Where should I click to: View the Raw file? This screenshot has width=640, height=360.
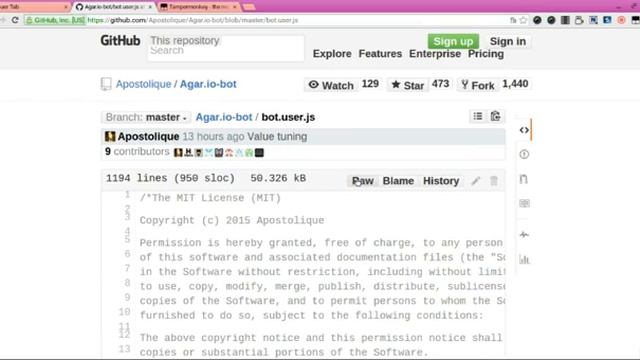[362, 181]
